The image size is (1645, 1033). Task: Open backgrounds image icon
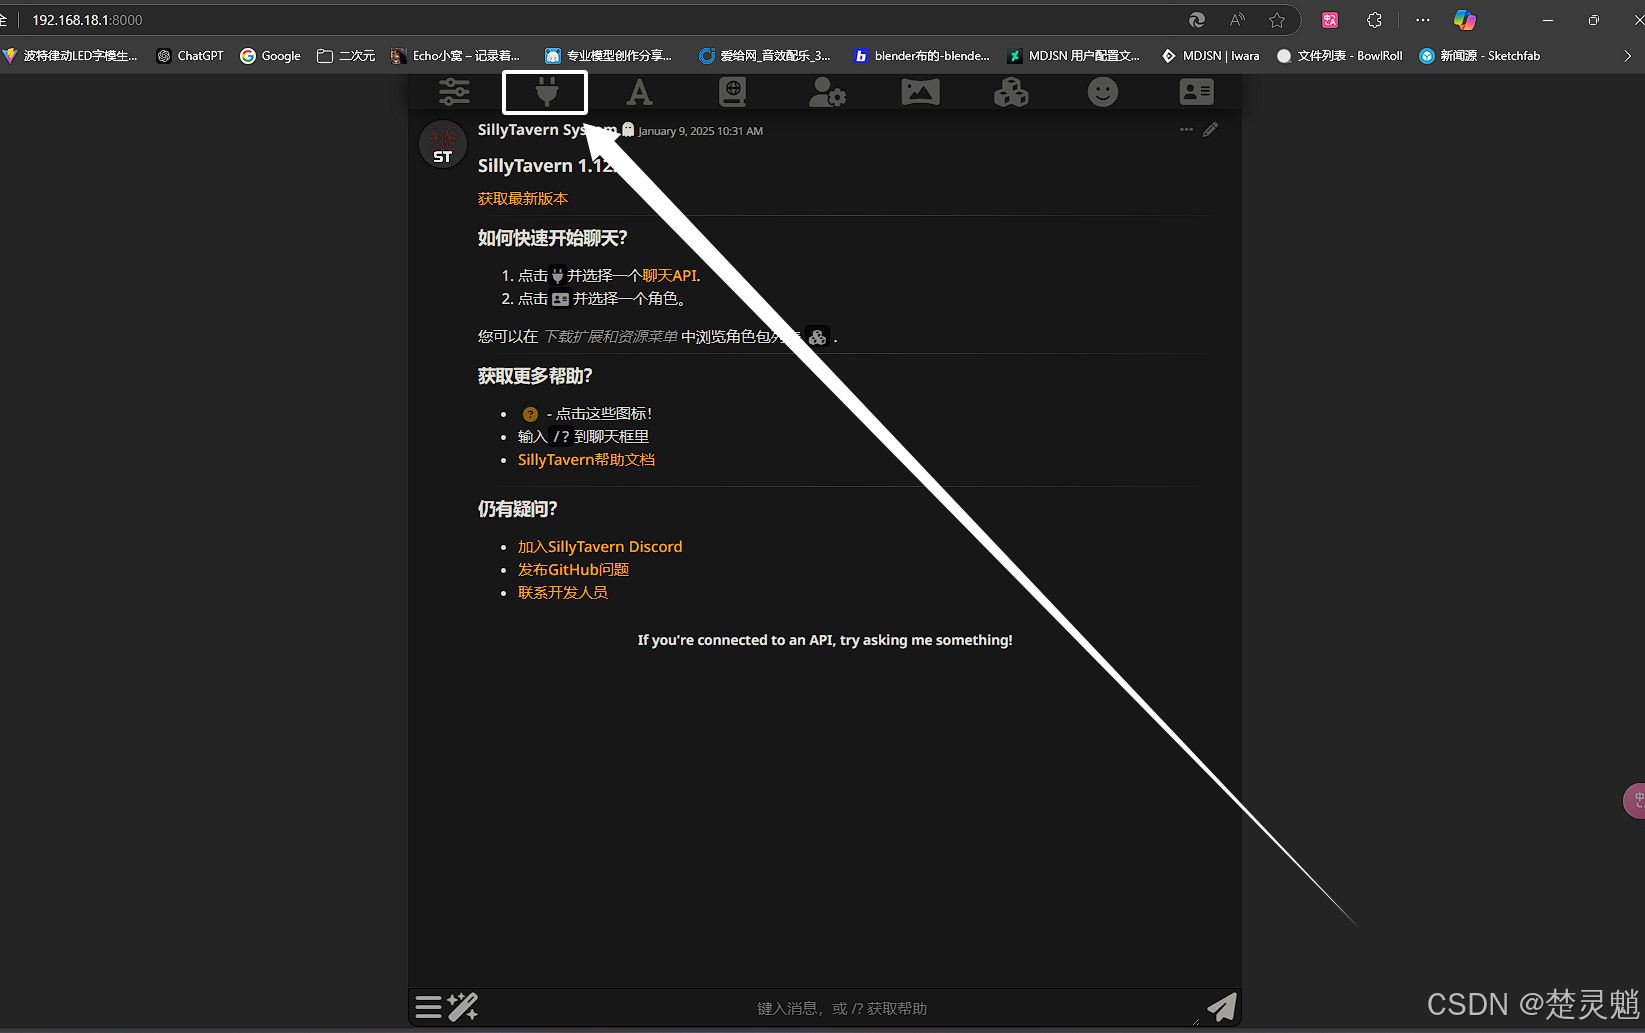click(920, 92)
